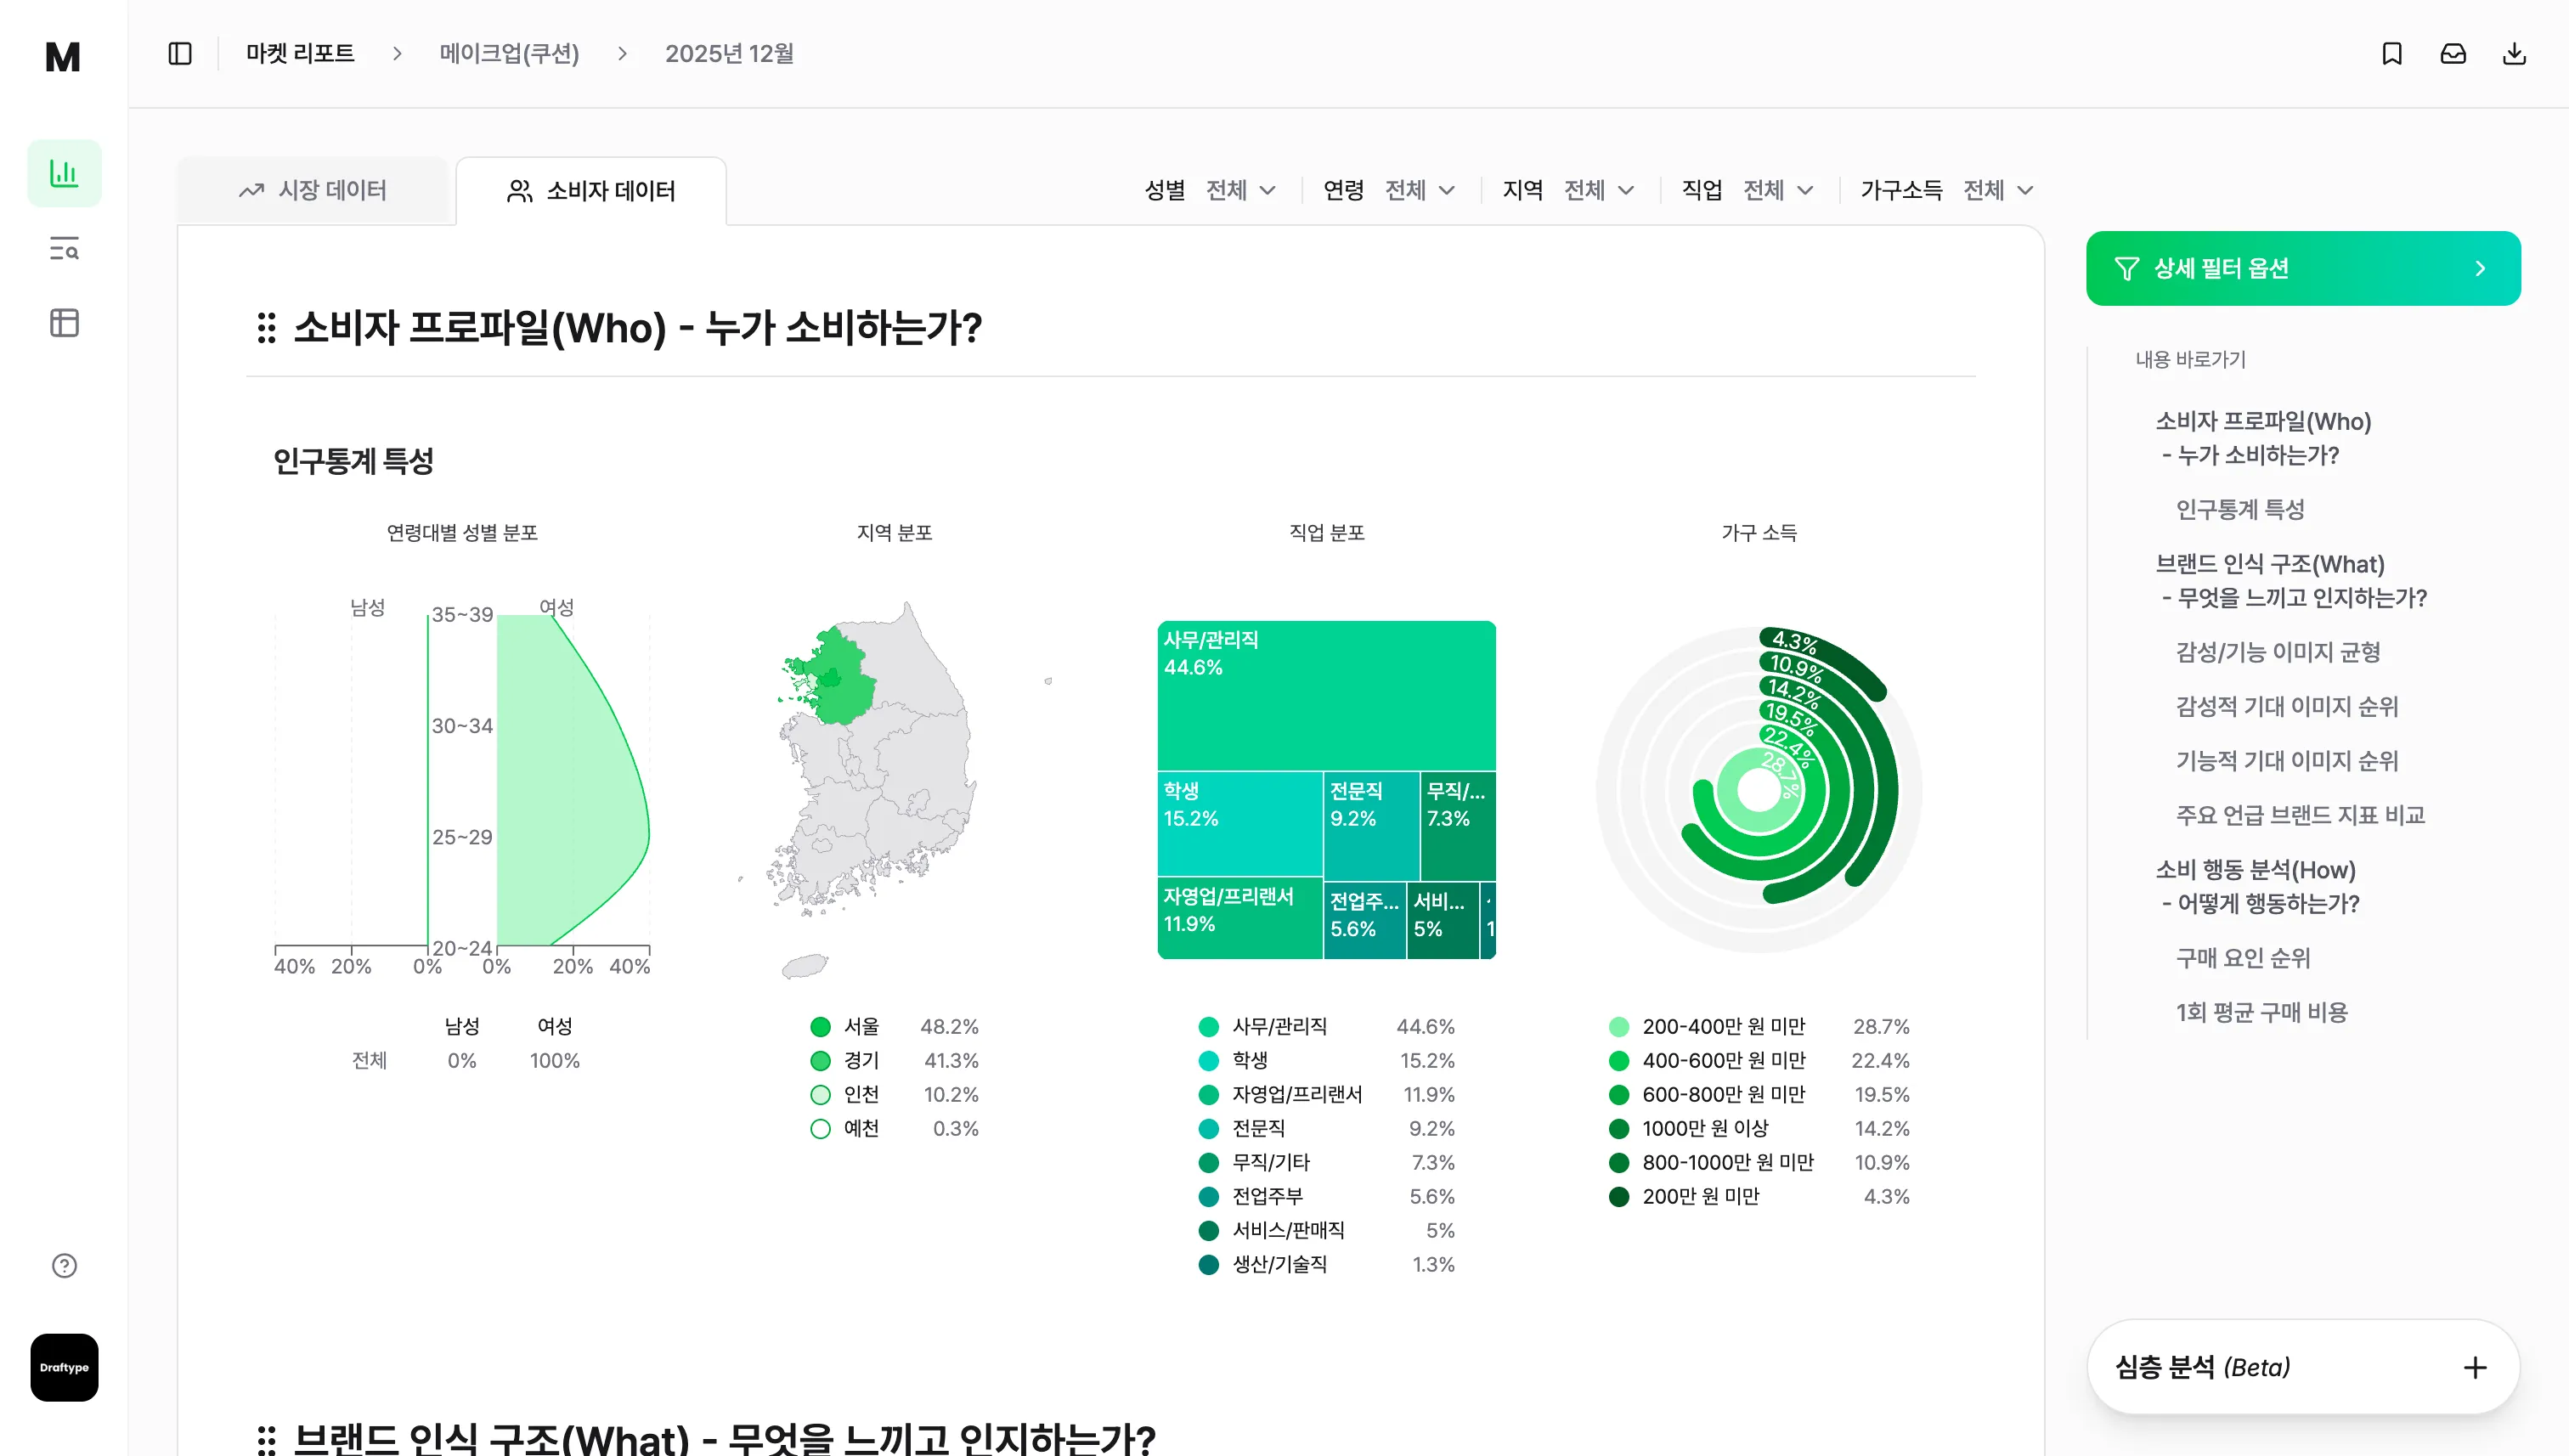
Task: Click the funnel filter icon
Action: pos(2127,268)
